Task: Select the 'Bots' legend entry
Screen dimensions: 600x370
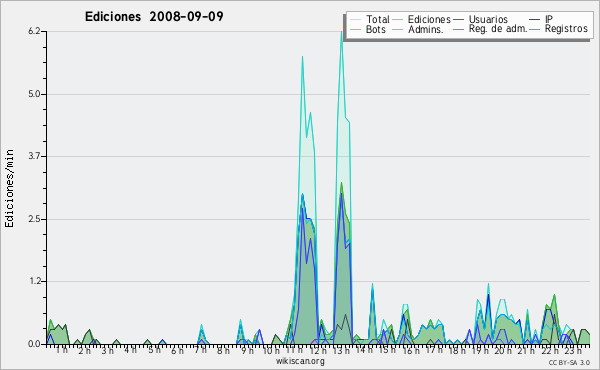Action: click(375, 29)
